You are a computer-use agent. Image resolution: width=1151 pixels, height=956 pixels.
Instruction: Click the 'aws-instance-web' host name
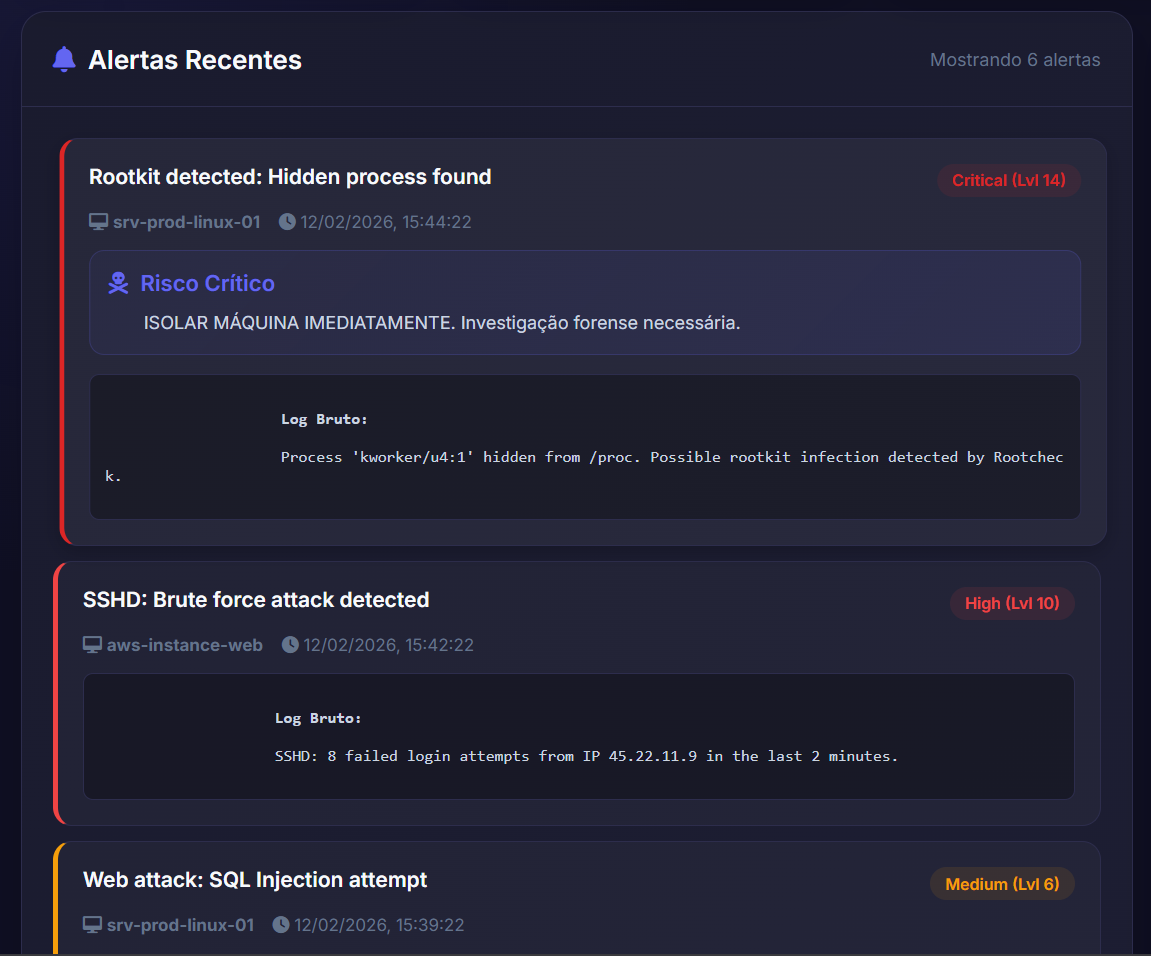coord(185,645)
